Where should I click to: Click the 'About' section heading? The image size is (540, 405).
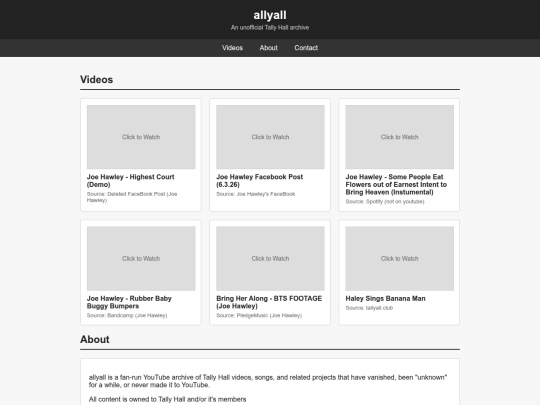point(95,340)
